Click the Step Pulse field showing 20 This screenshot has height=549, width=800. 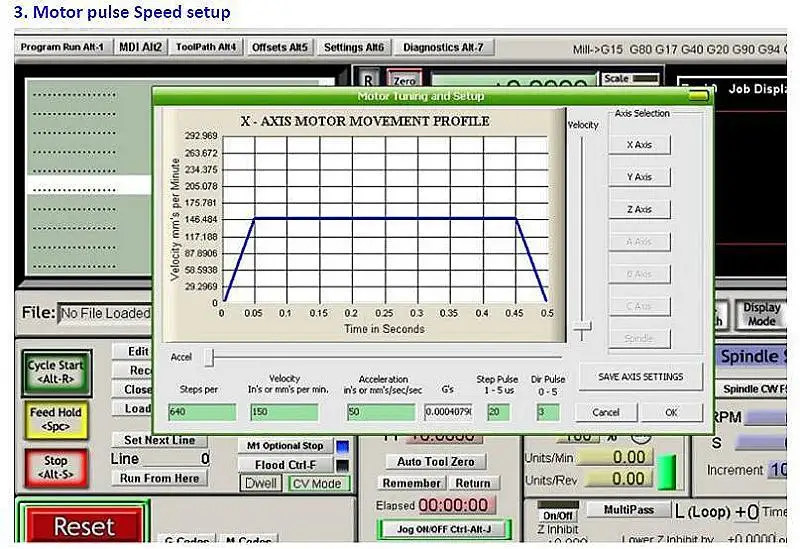point(498,412)
